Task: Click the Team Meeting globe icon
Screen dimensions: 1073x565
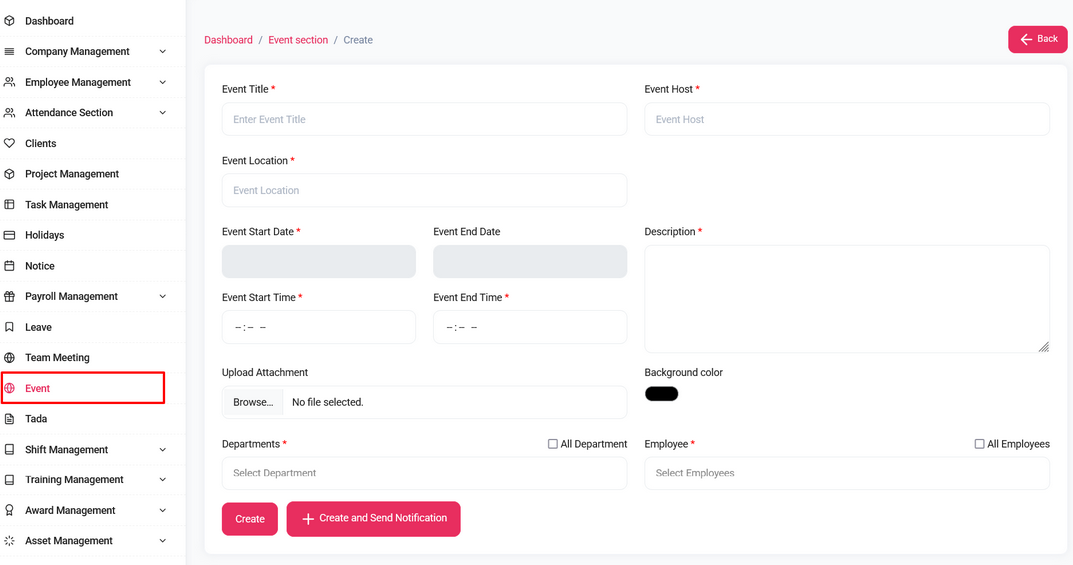Action: [x=10, y=358]
